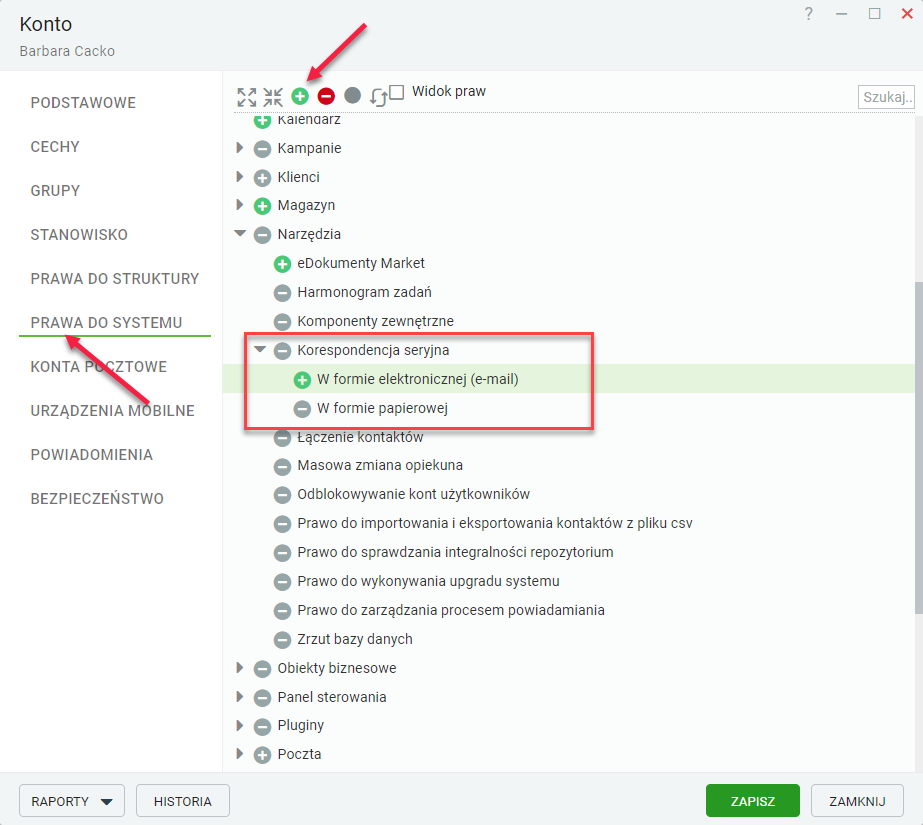Viewport: 923px width, 825px height.
Task: Expand the Klienci tree node
Action: pos(240,177)
